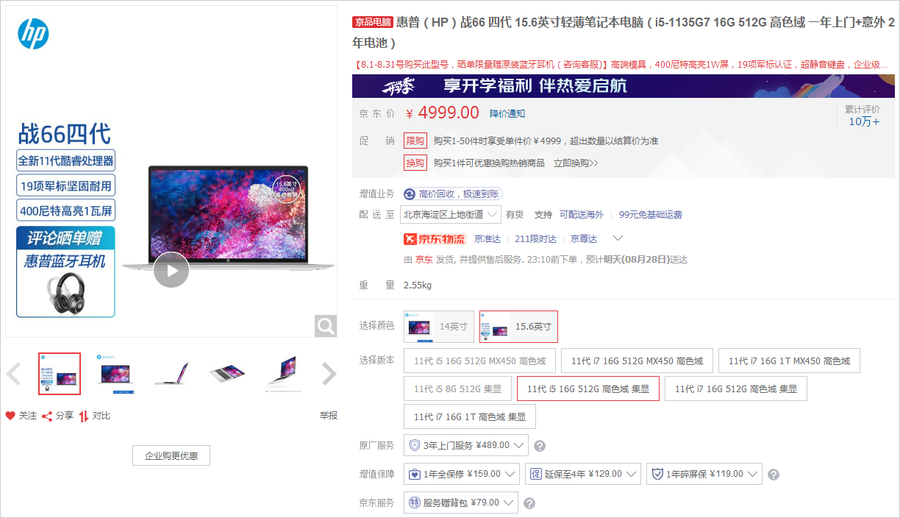Expand the 京东物流 delivery options chevron
The height and width of the screenshot is (518, 900).
[x=618, y=238]
